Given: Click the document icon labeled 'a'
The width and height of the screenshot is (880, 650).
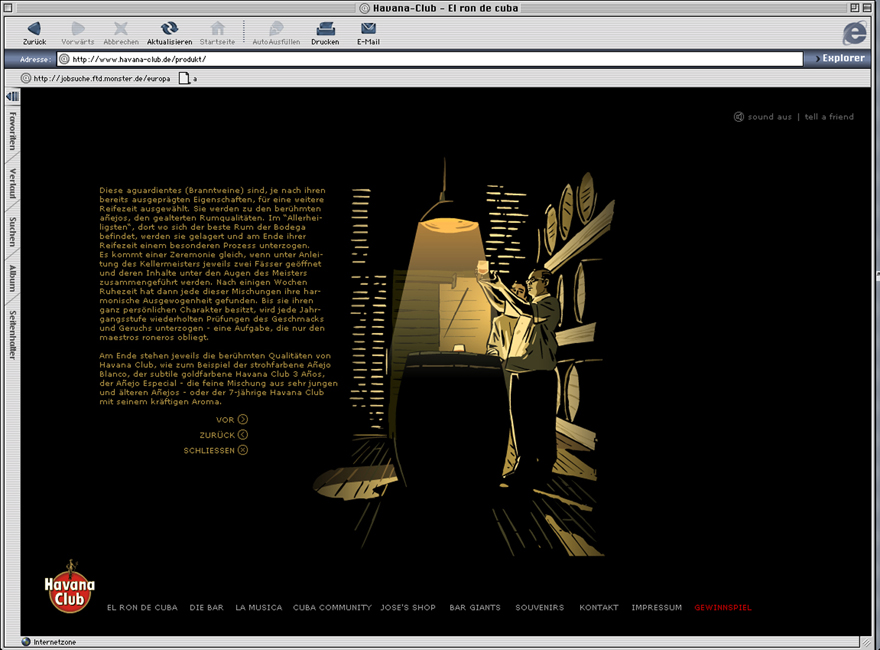Looking at the screenshot, I should [x=184, y=79].
